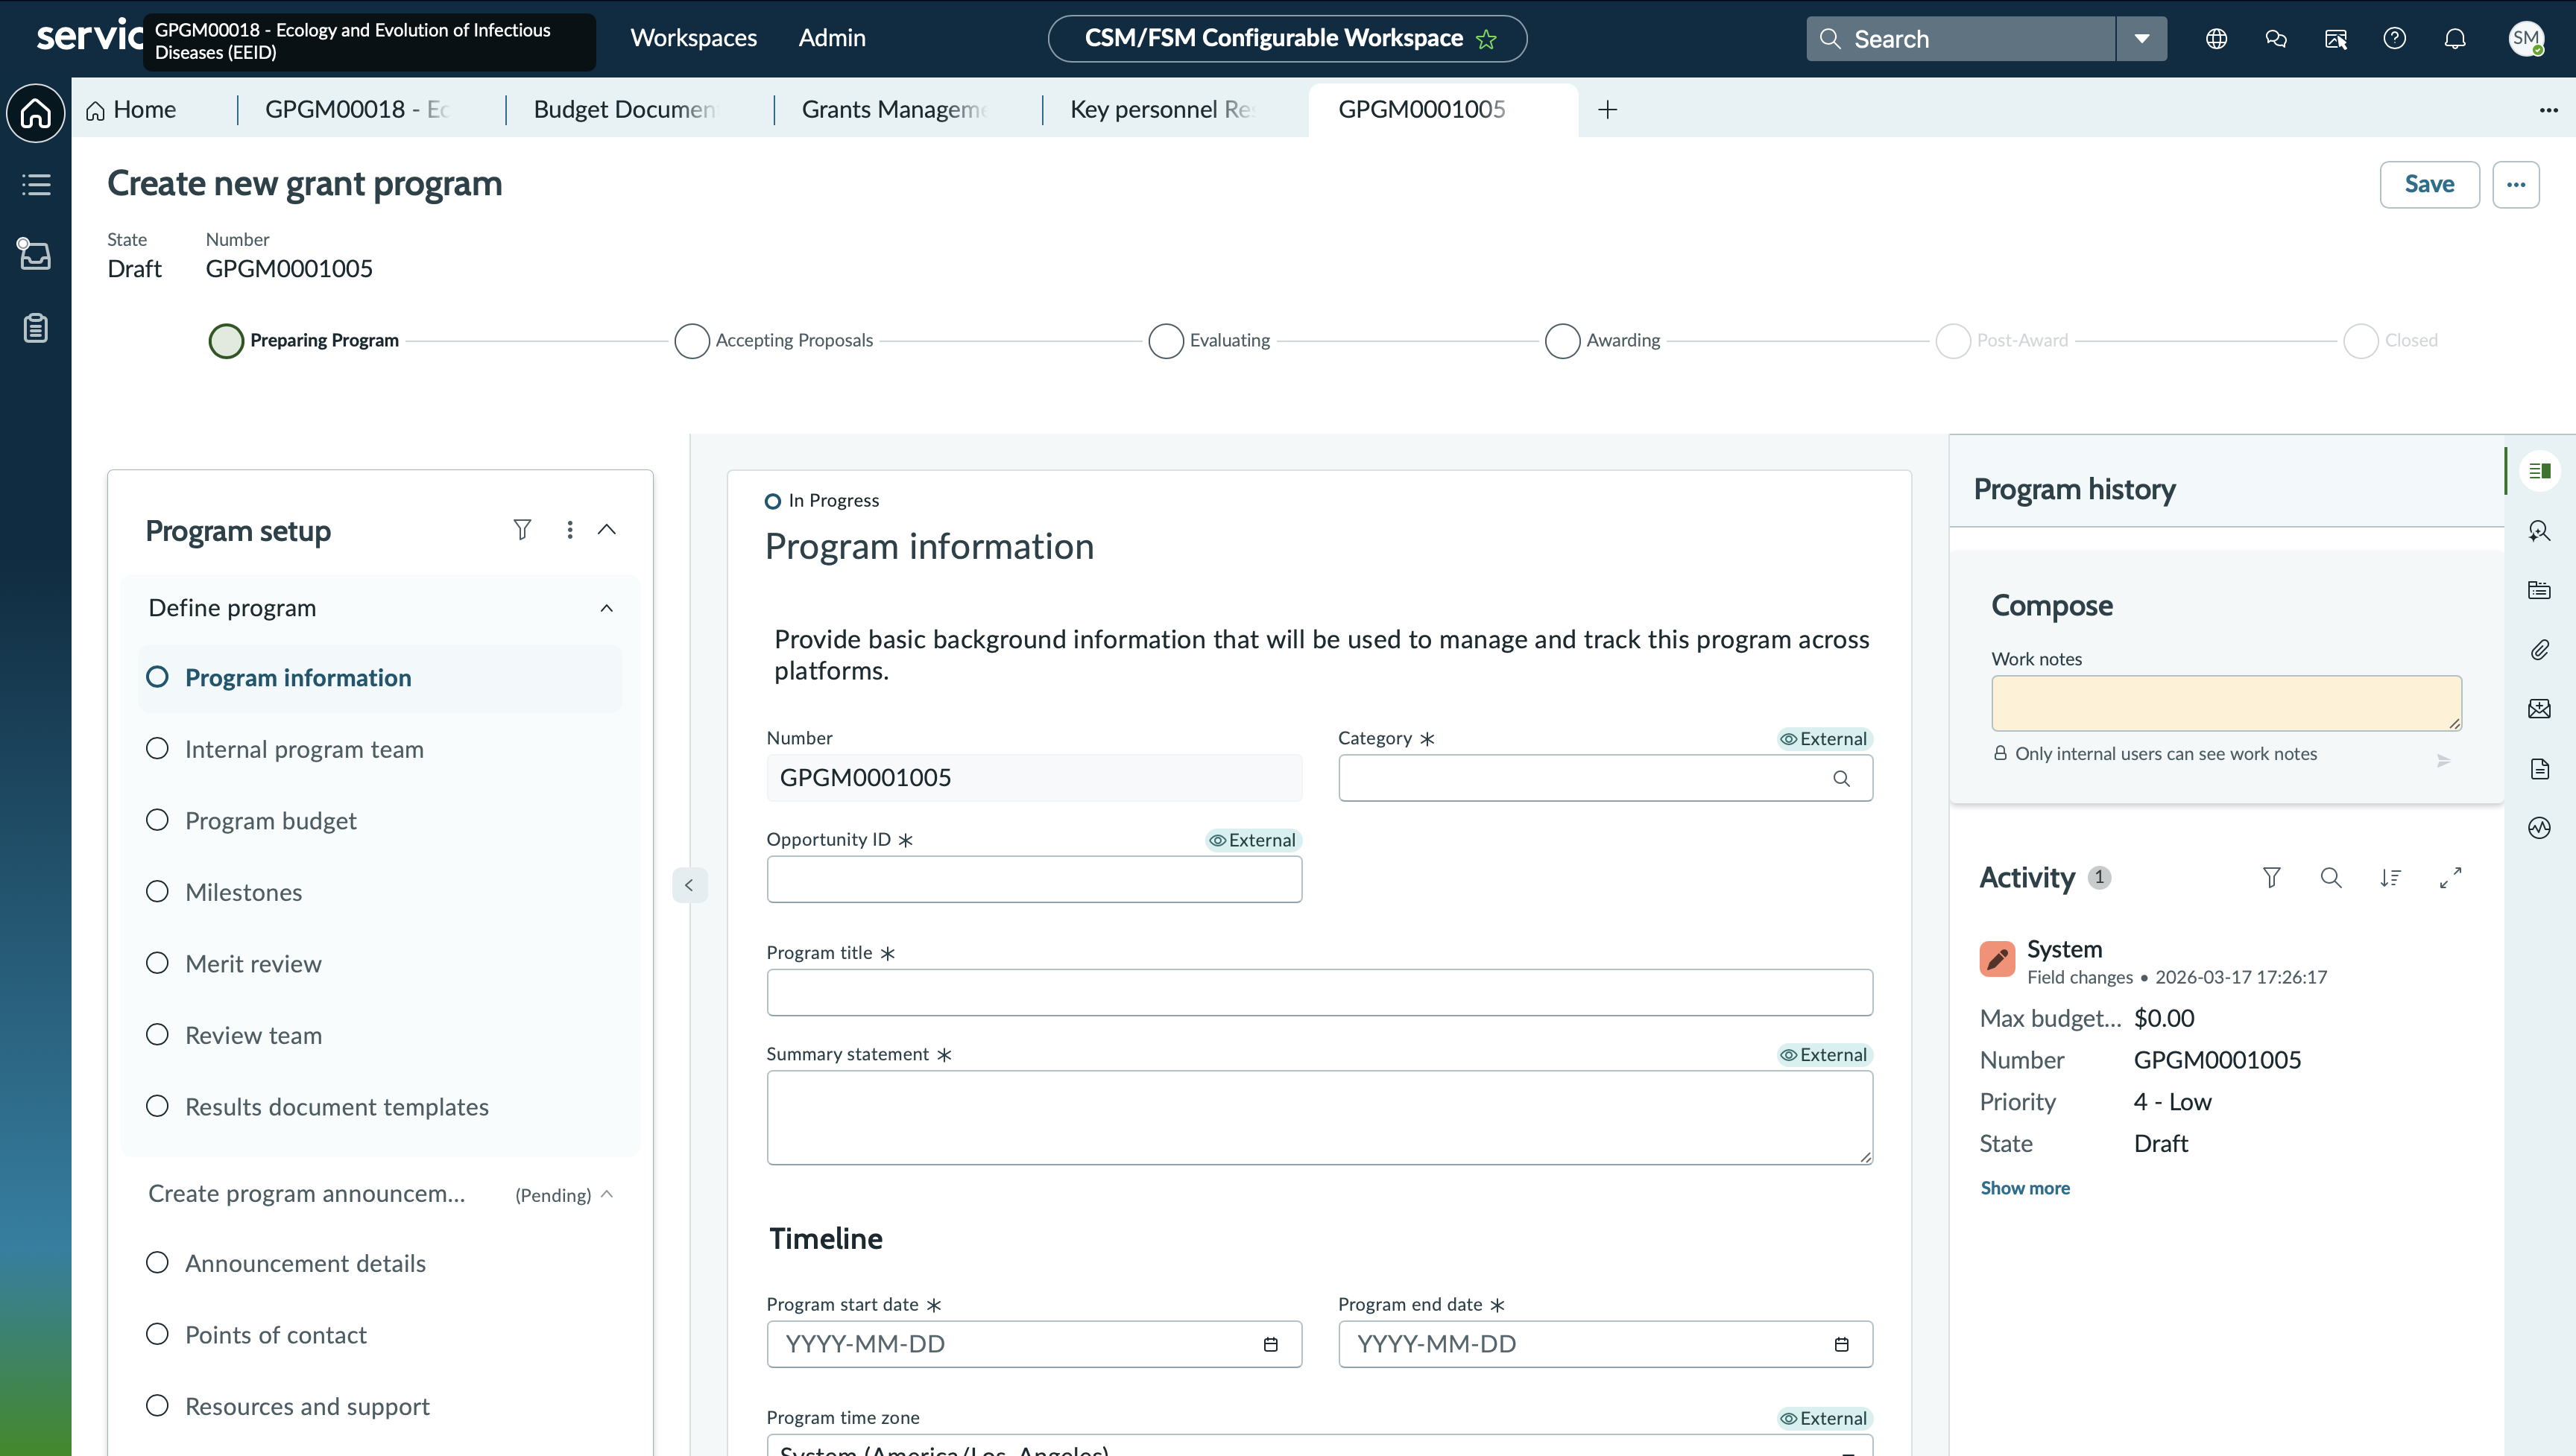Collapse the left setup pane arrow

pos(689,885)
